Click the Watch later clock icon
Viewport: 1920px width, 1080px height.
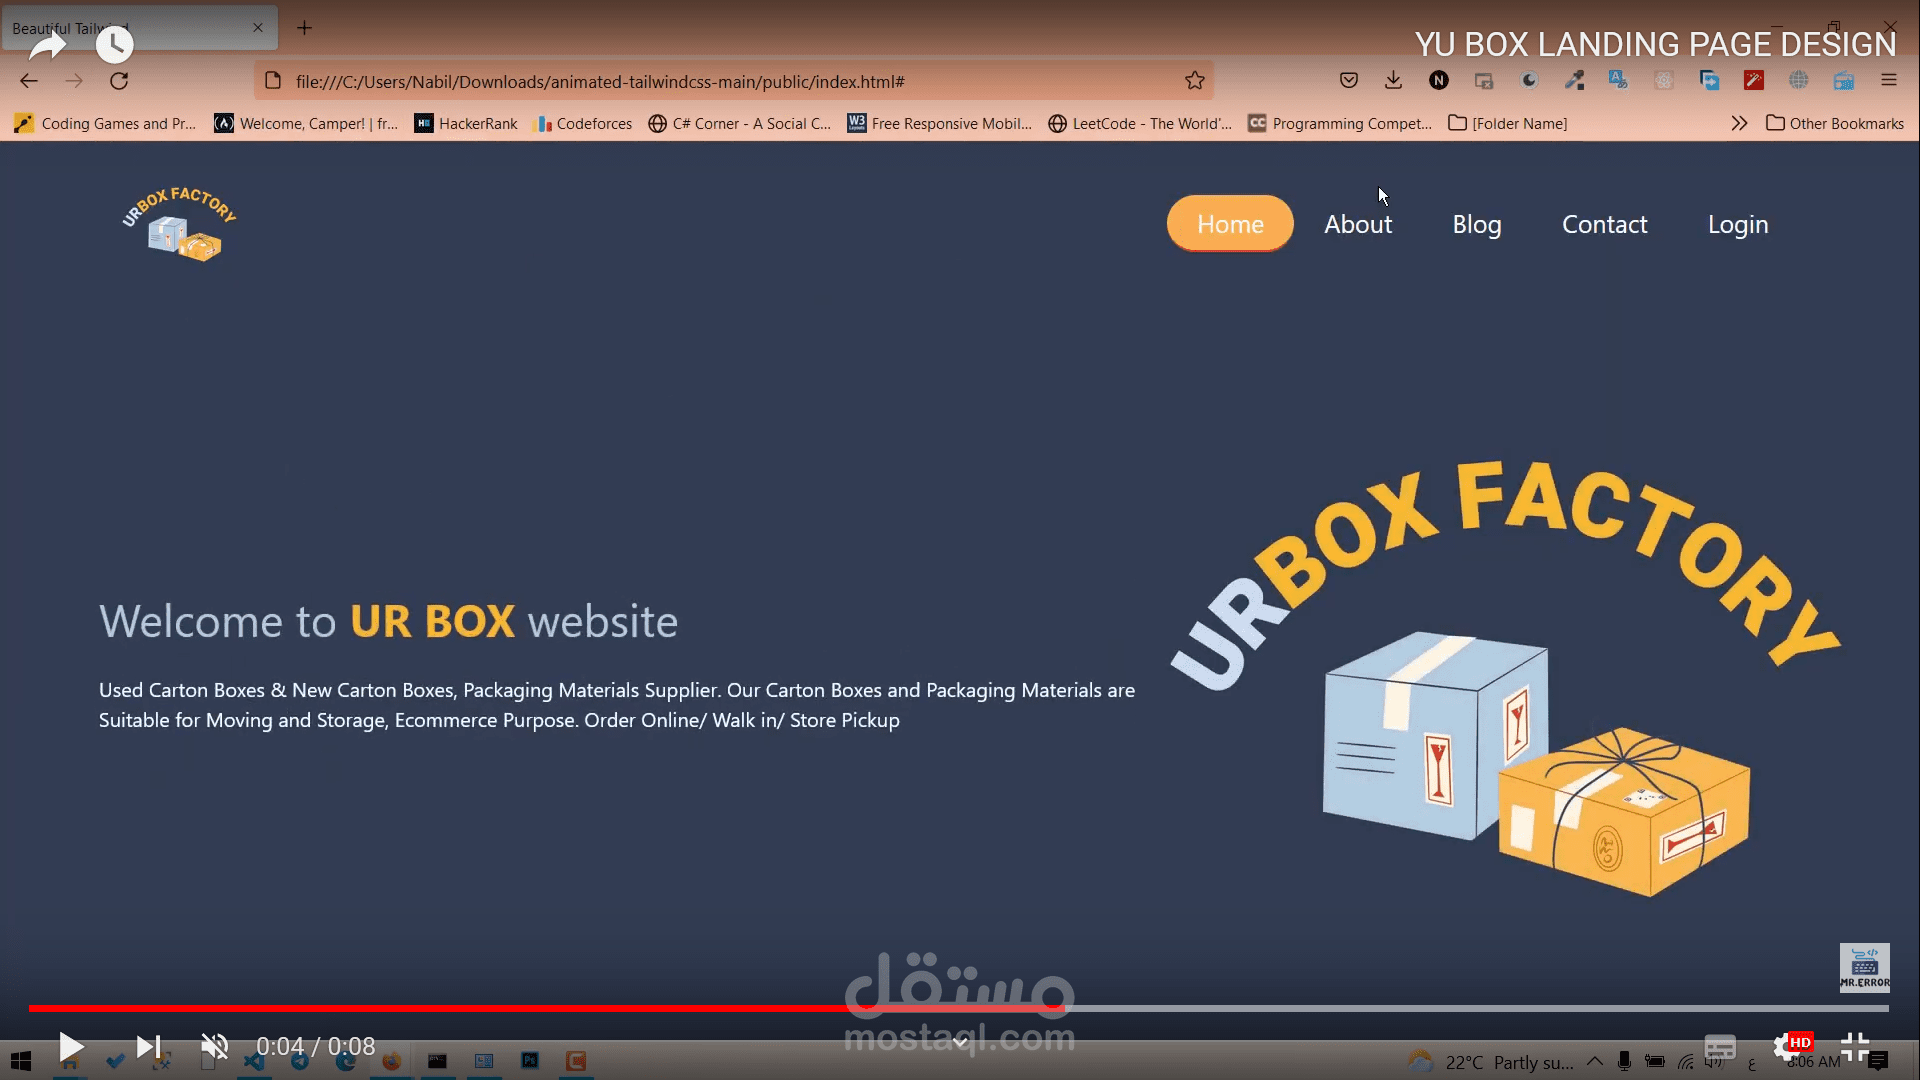click(x=114, y=45)
